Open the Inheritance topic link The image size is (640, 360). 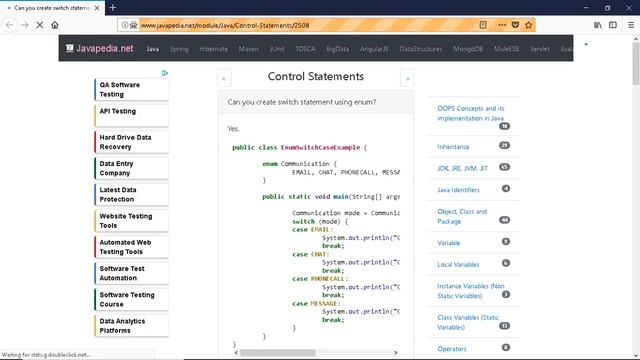coord(453,147)
